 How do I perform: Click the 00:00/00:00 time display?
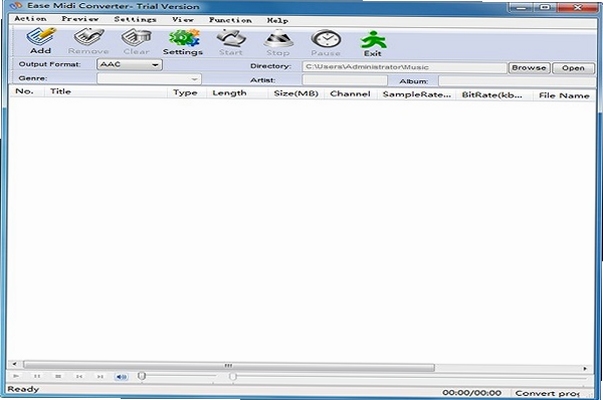472,393
